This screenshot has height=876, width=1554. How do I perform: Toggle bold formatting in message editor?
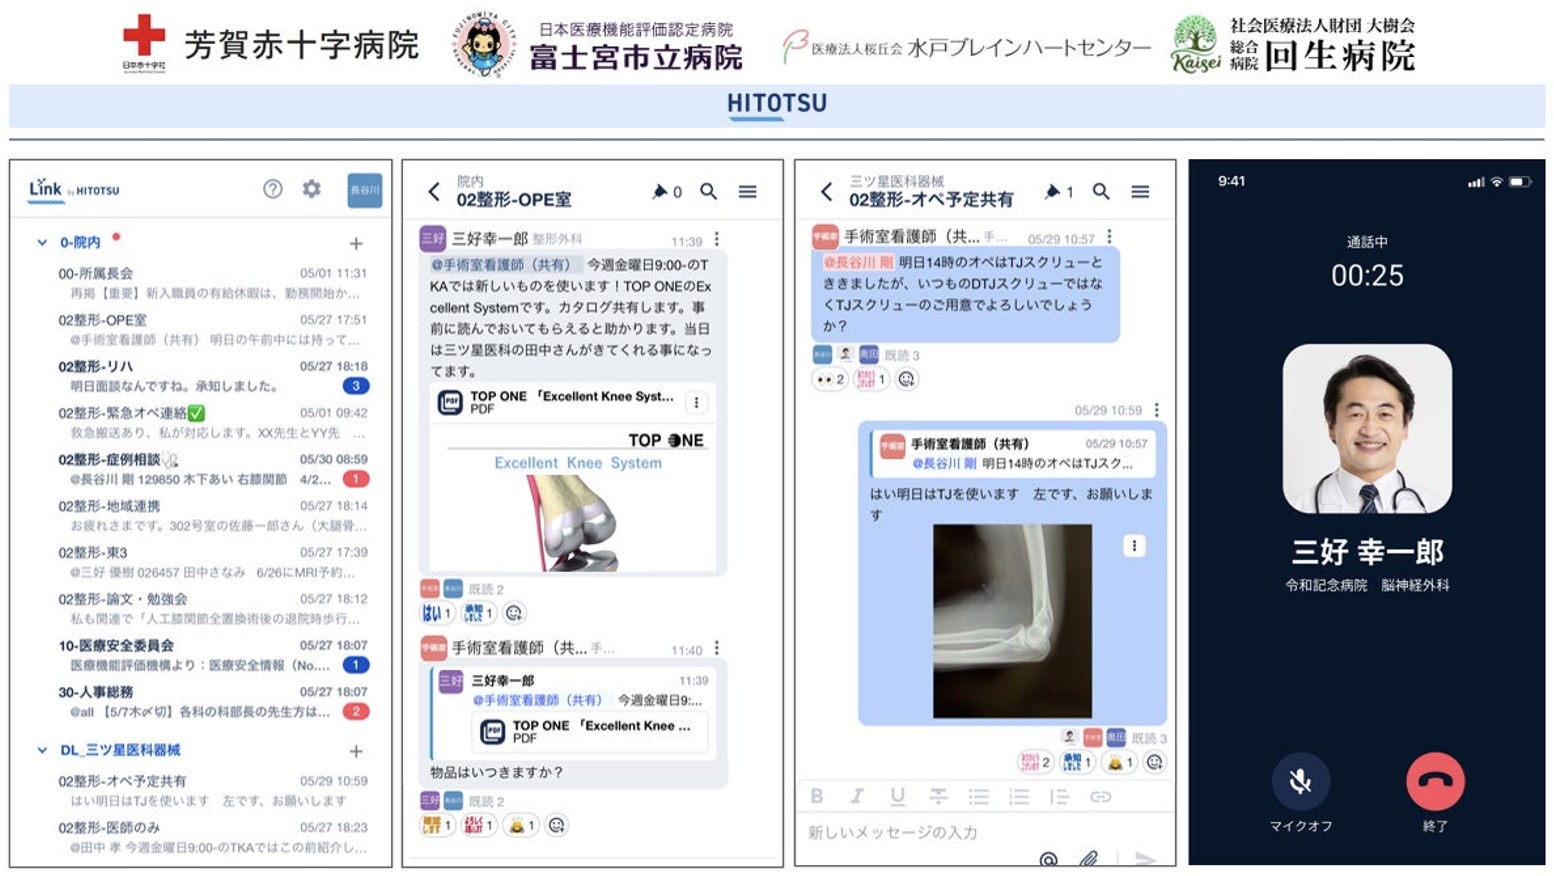(x=817, y=796)
